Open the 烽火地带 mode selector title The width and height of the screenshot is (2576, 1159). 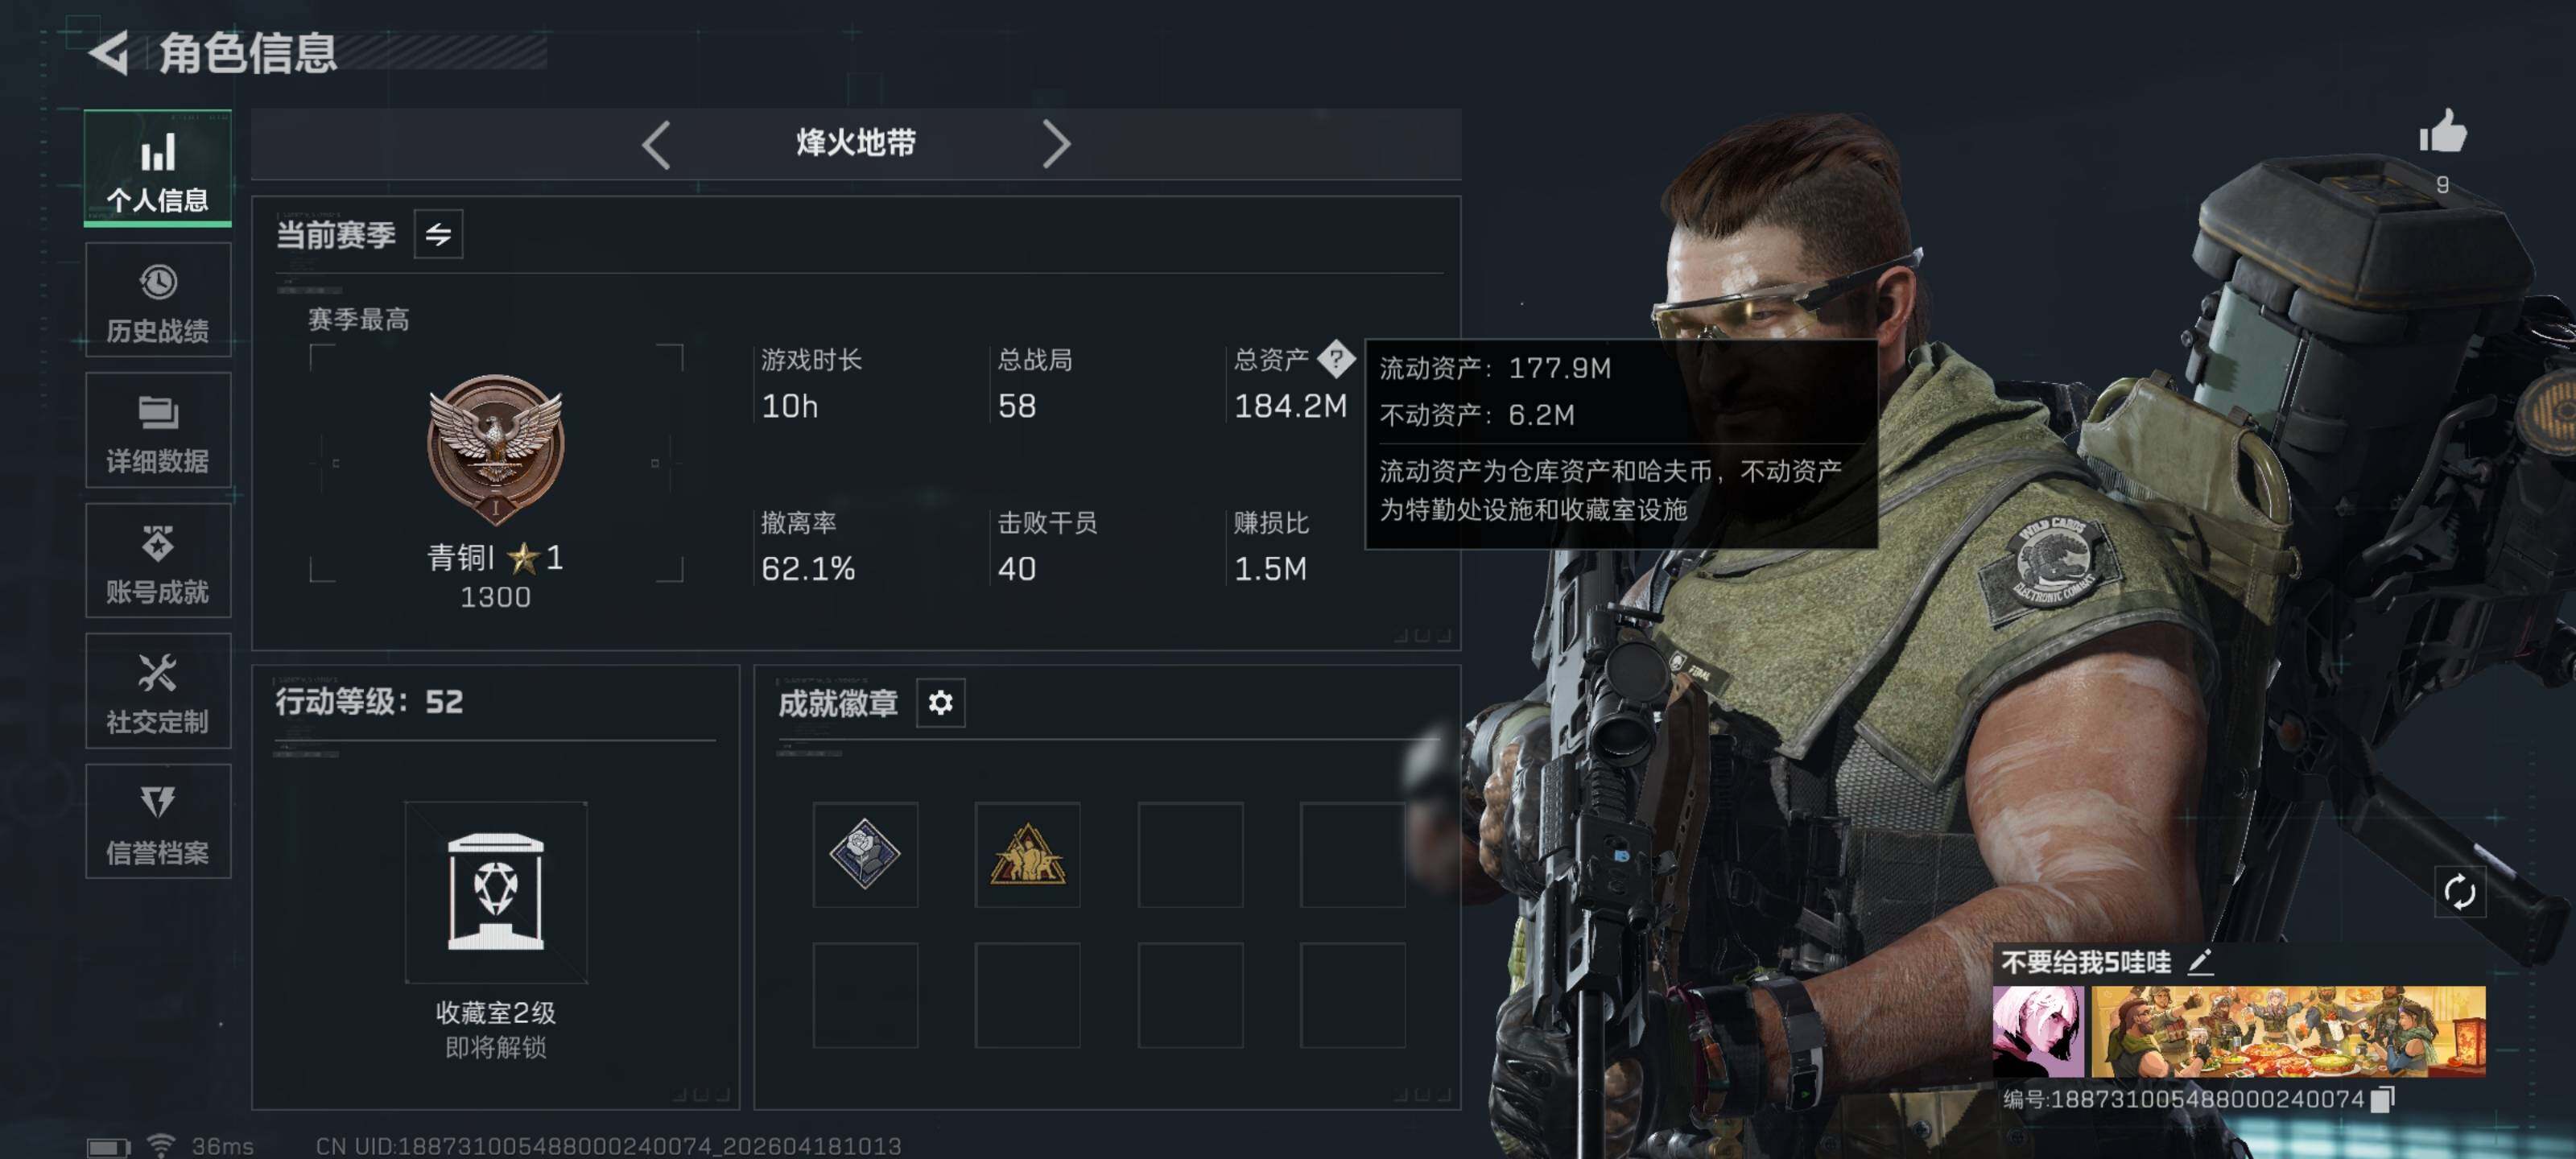coord(856,143)
